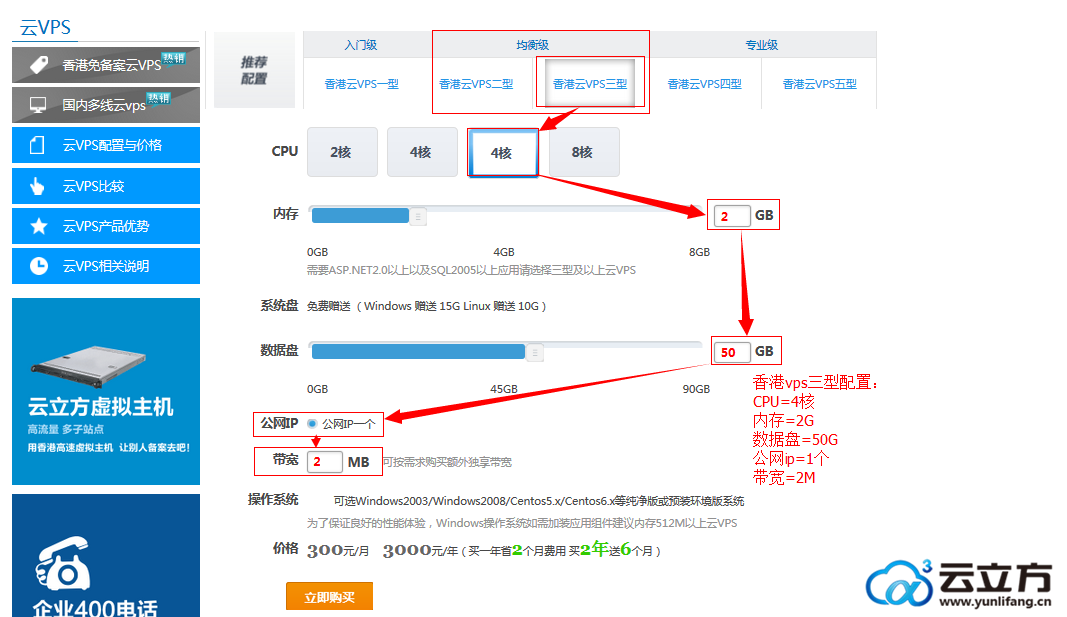Select the blue-outlined 4核 CPU option
Screen dimensions: 1067x617
click(x=502, y=153)
